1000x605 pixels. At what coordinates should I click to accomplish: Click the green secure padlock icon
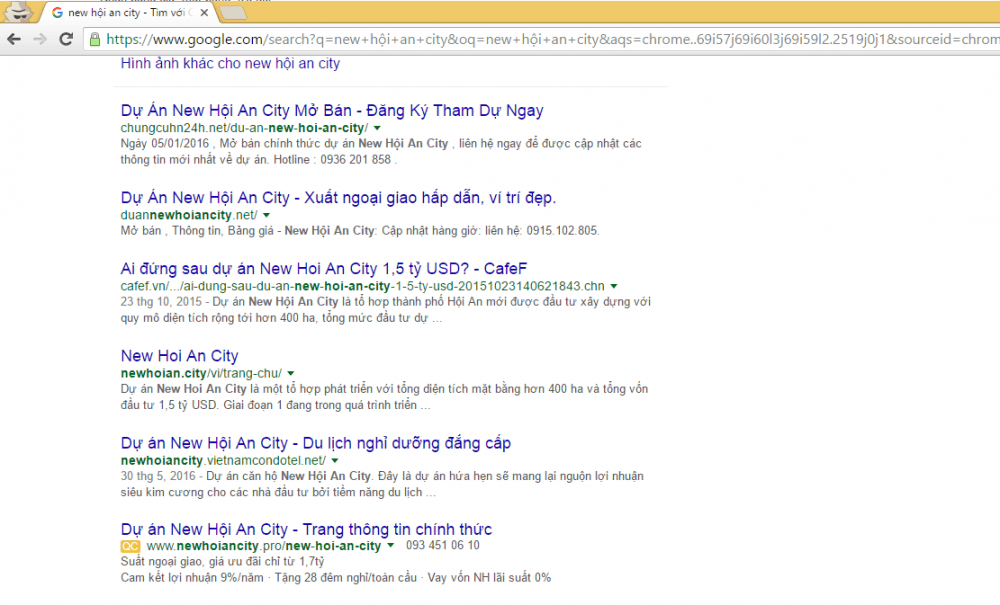(x=95, y=40)
